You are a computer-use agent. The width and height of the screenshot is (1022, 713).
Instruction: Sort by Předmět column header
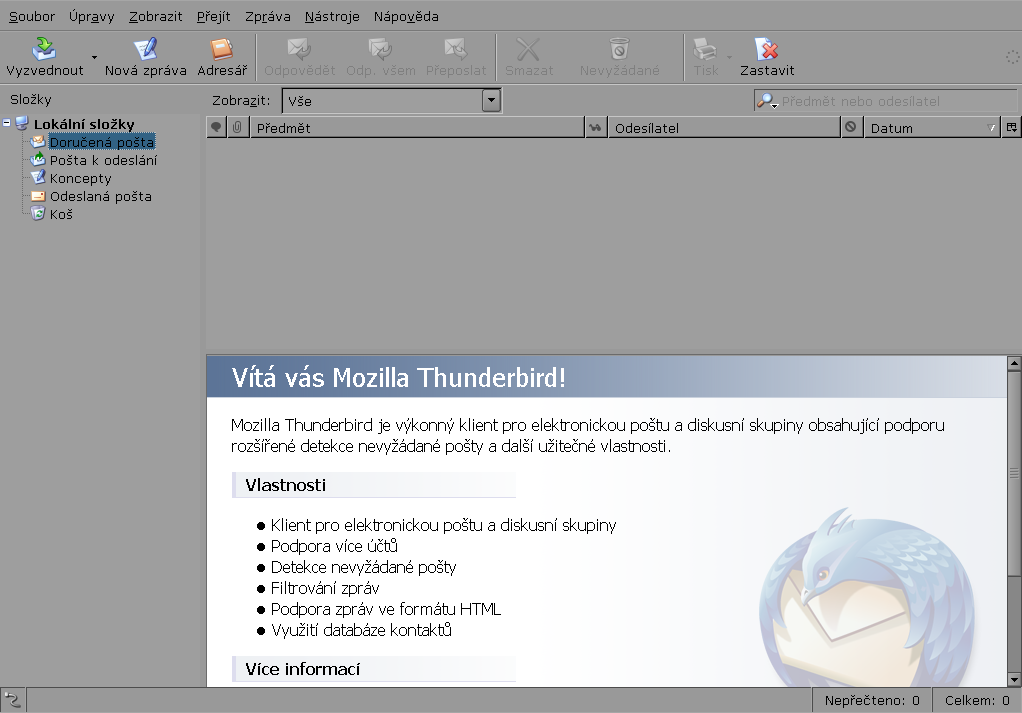point(416,128)
